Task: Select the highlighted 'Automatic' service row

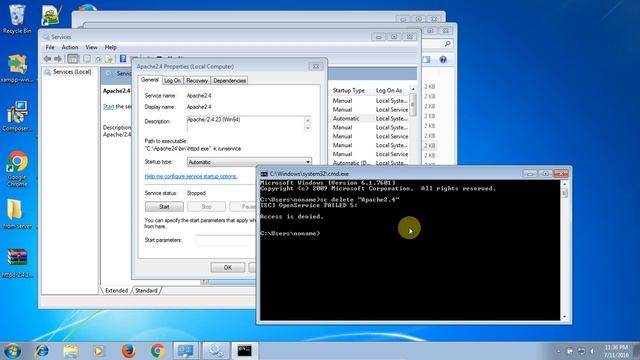Action: tap(369, 118)
